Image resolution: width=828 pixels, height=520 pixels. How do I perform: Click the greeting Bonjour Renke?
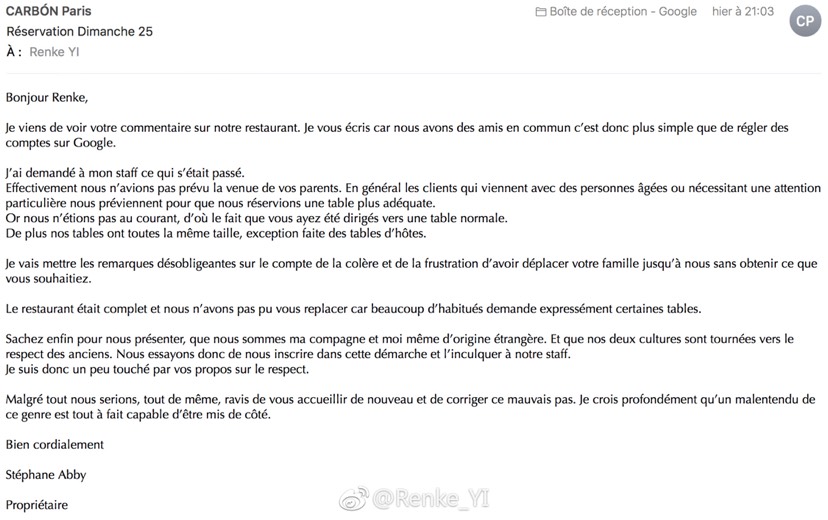click(47, 98)
